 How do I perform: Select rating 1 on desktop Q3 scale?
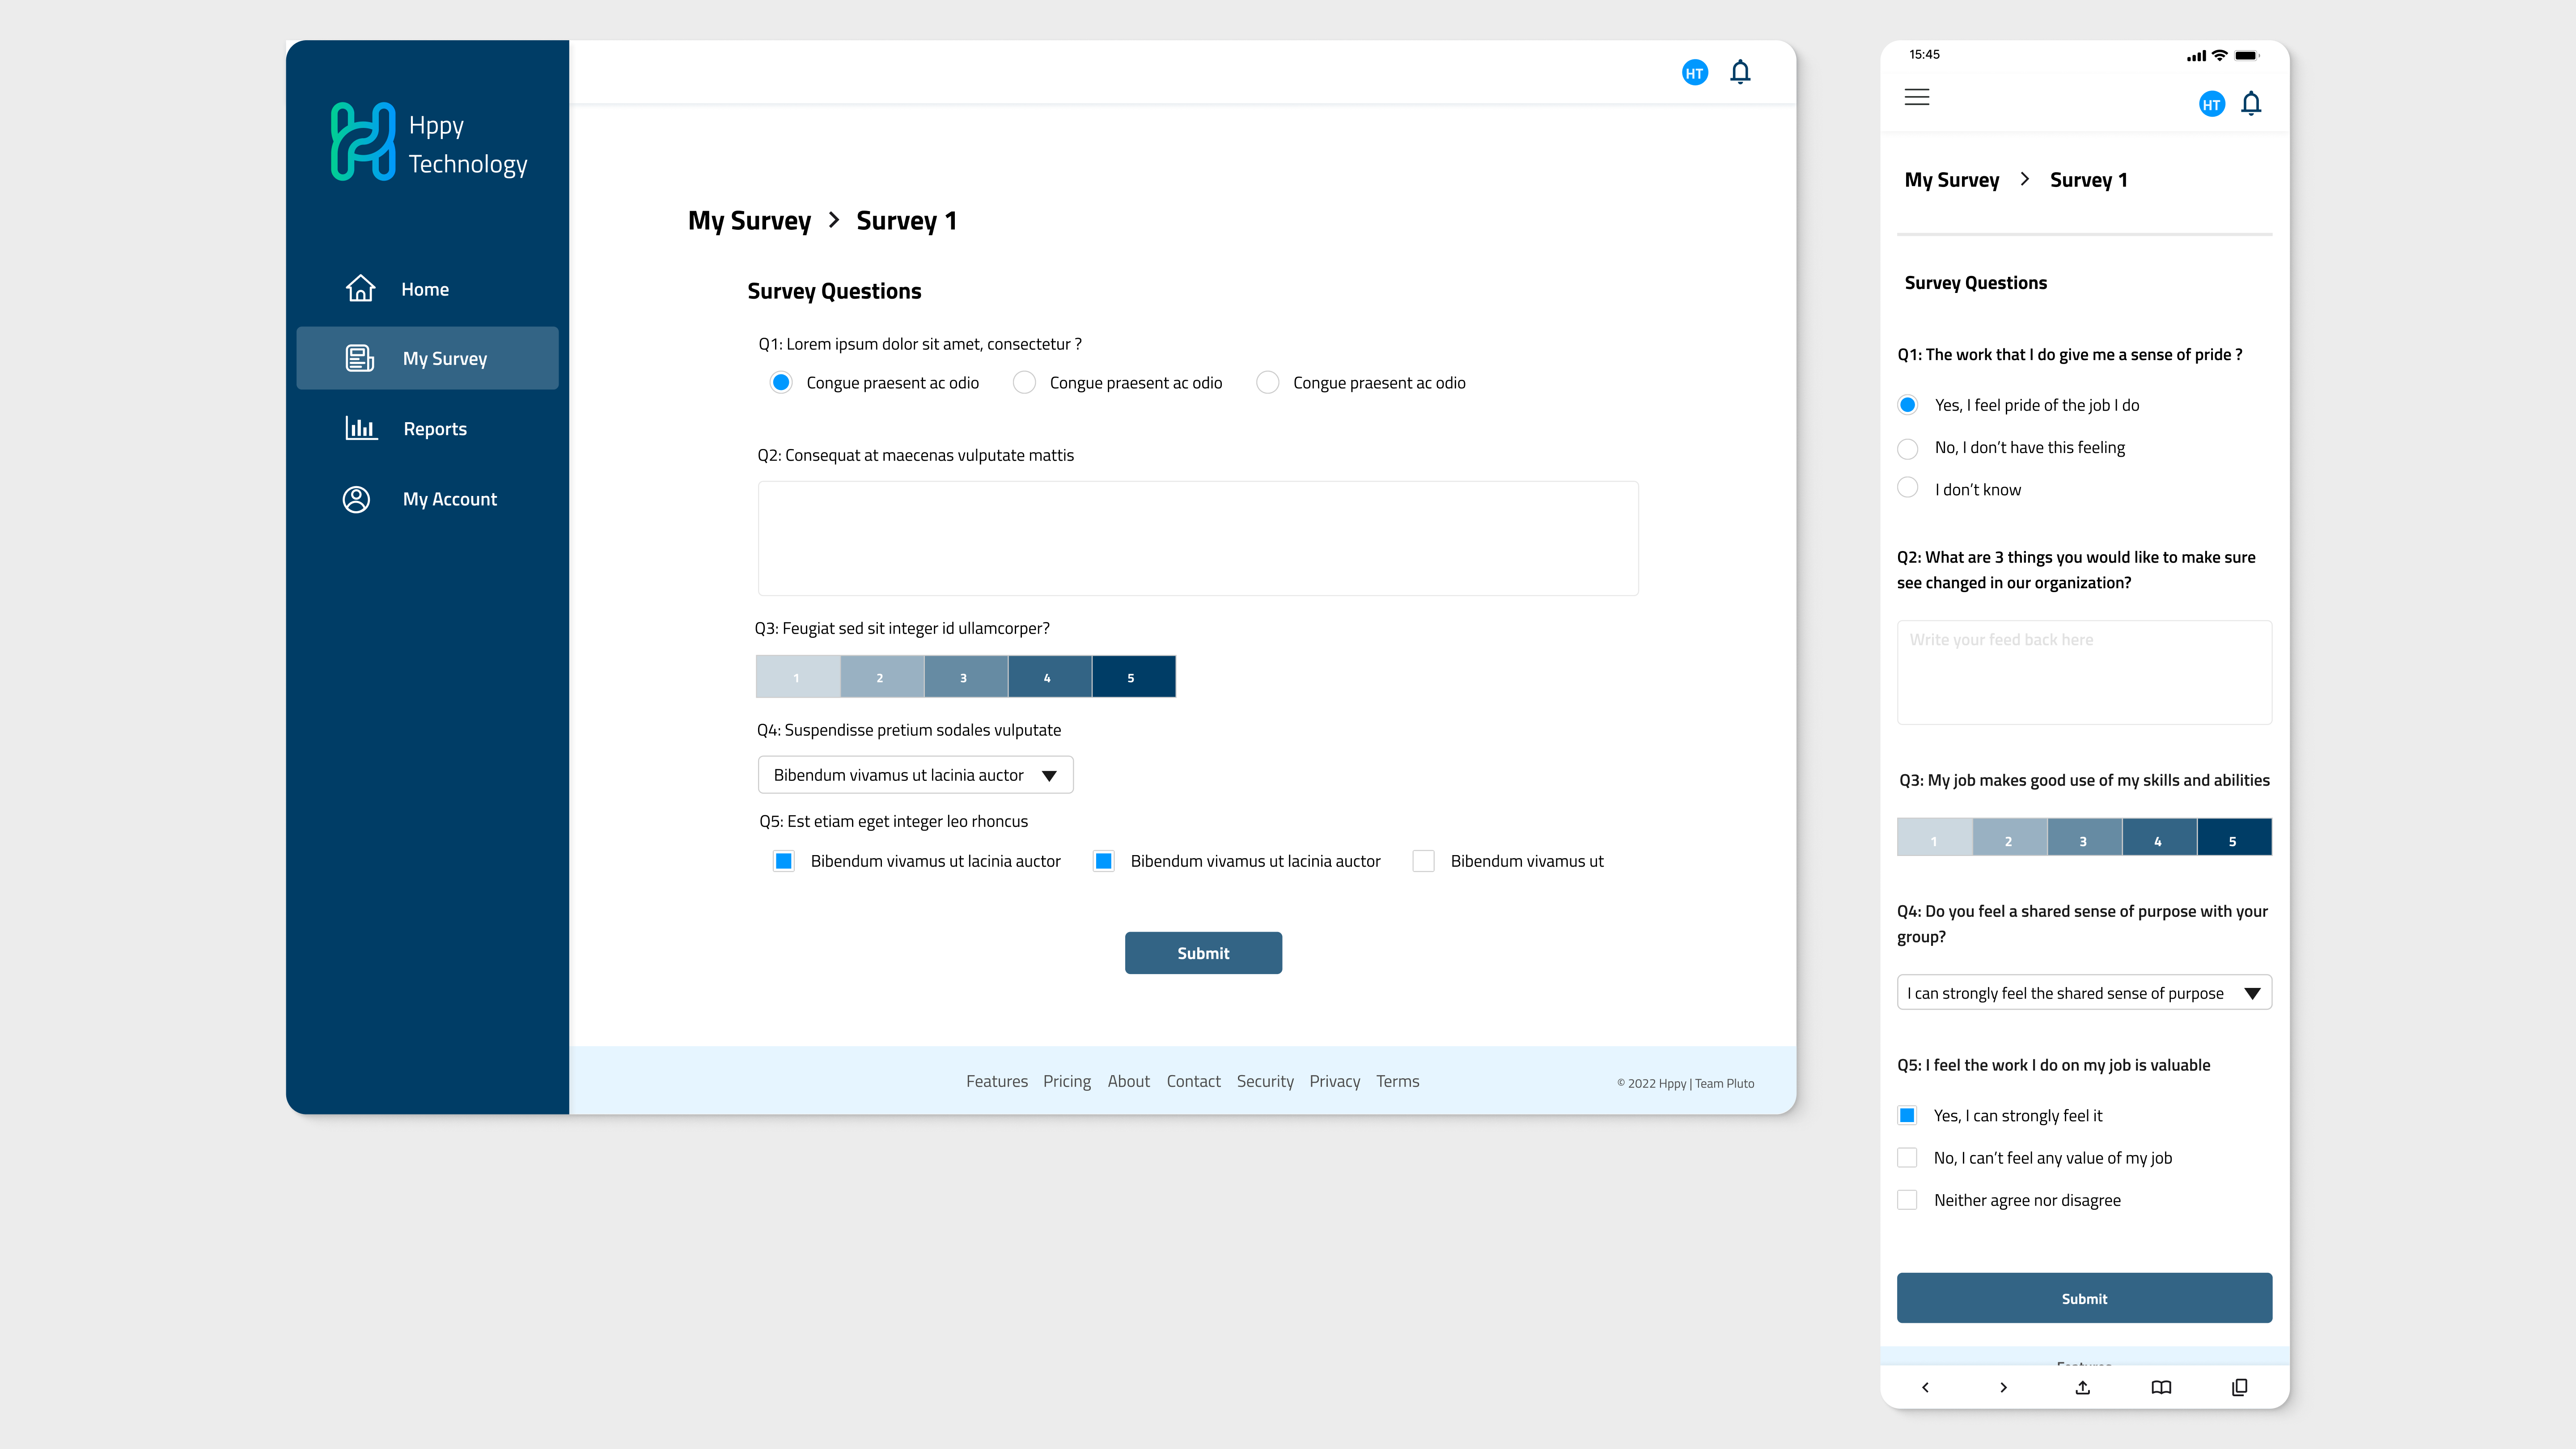pyautogui.click(x=797, y=677)
